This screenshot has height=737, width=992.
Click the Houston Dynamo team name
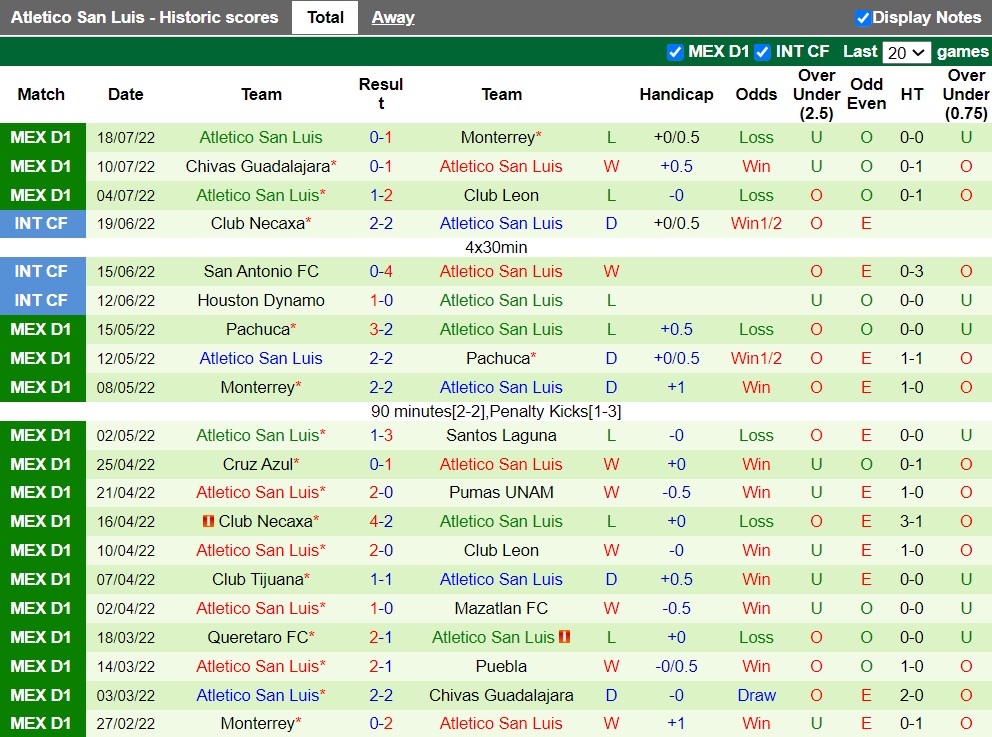coord(261,300)
